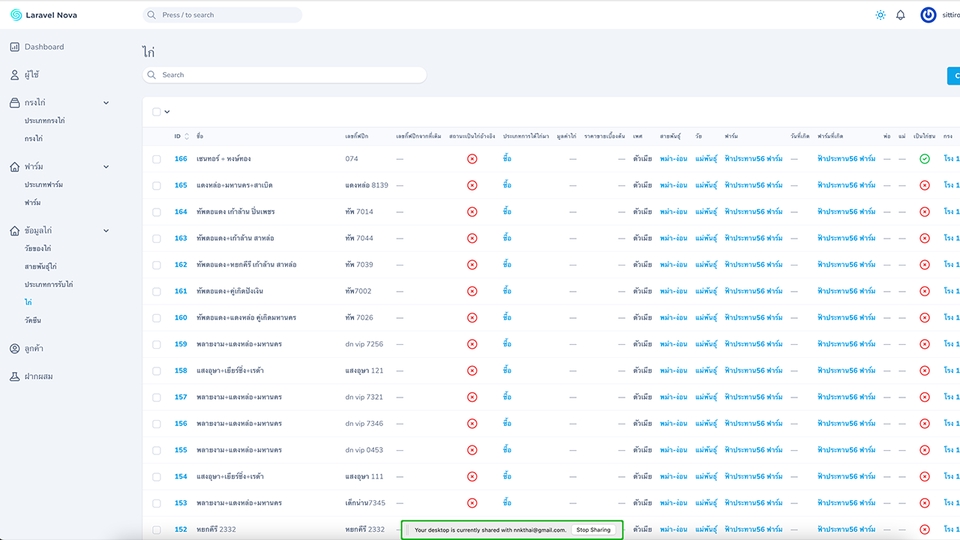Image resolution: width=960 pixels, height=540 pixels.
Task: Click the cut-off blue create button
Action: [954, 76]
